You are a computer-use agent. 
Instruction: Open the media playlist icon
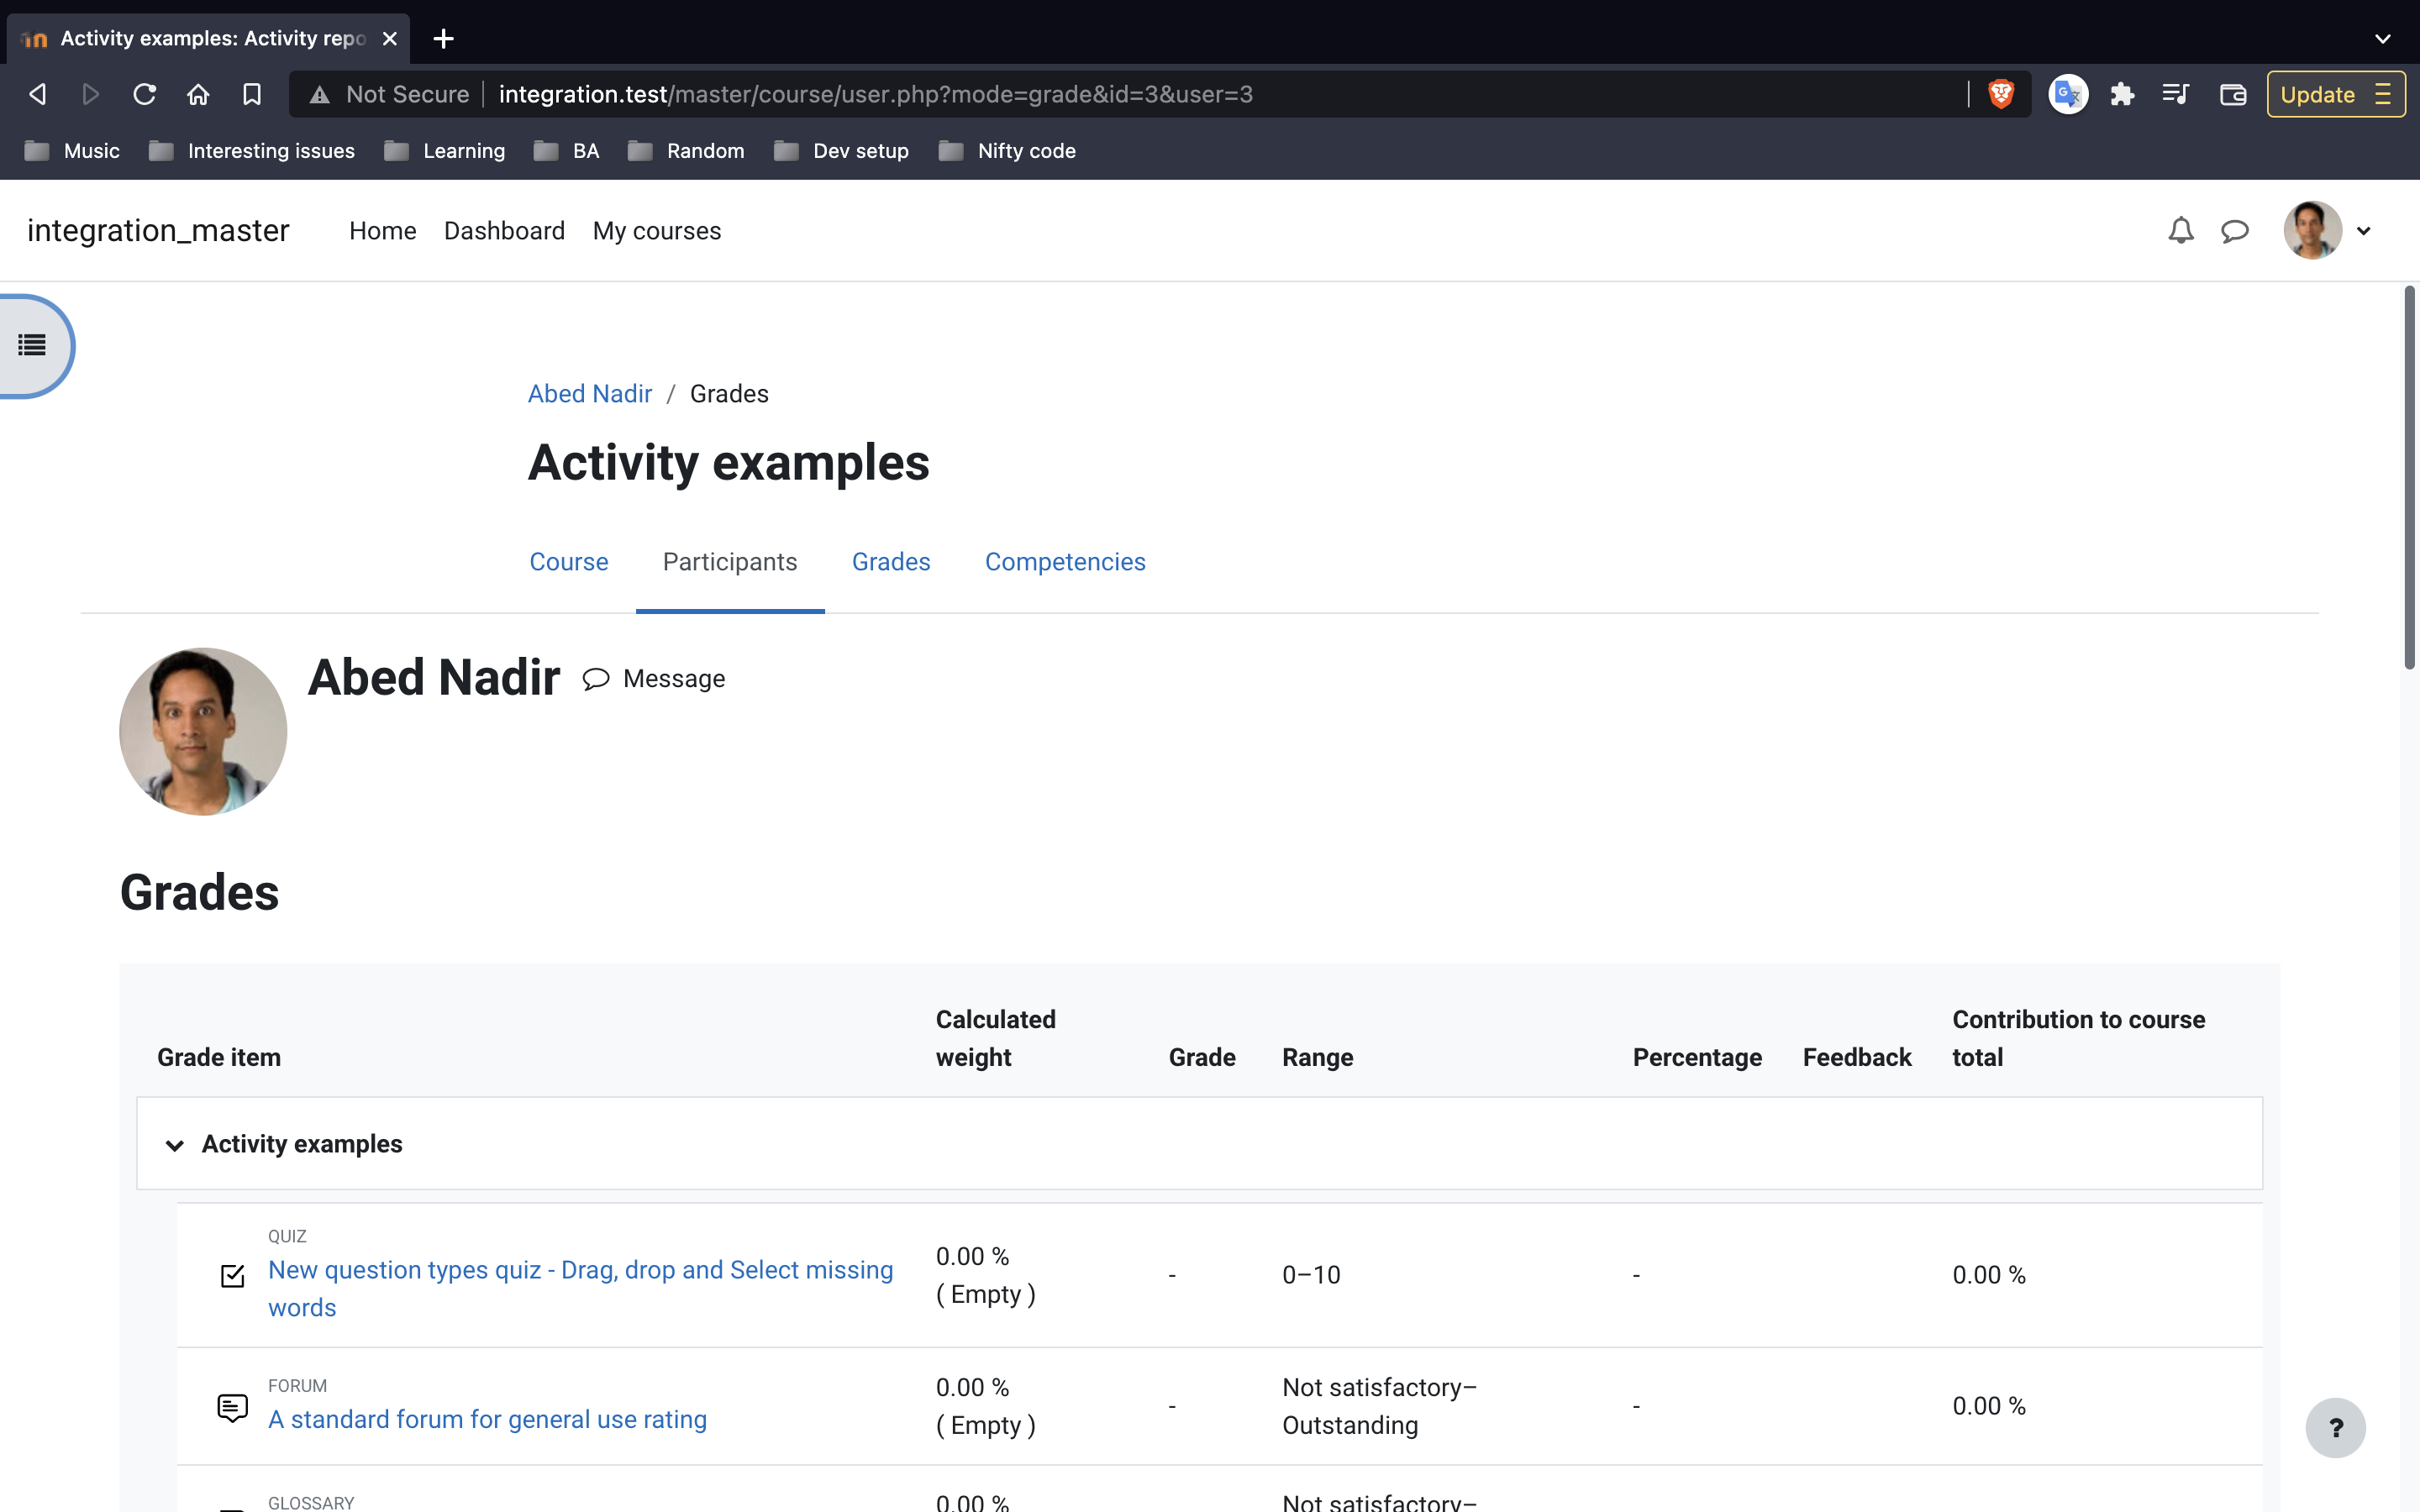[2176, 94]
